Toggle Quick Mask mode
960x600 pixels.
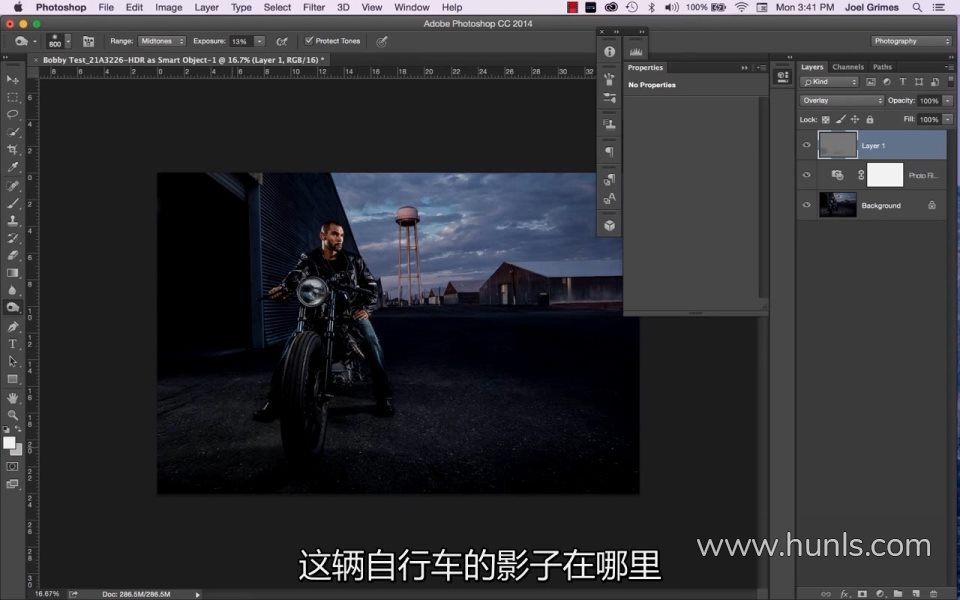click(x=12, y=467)
